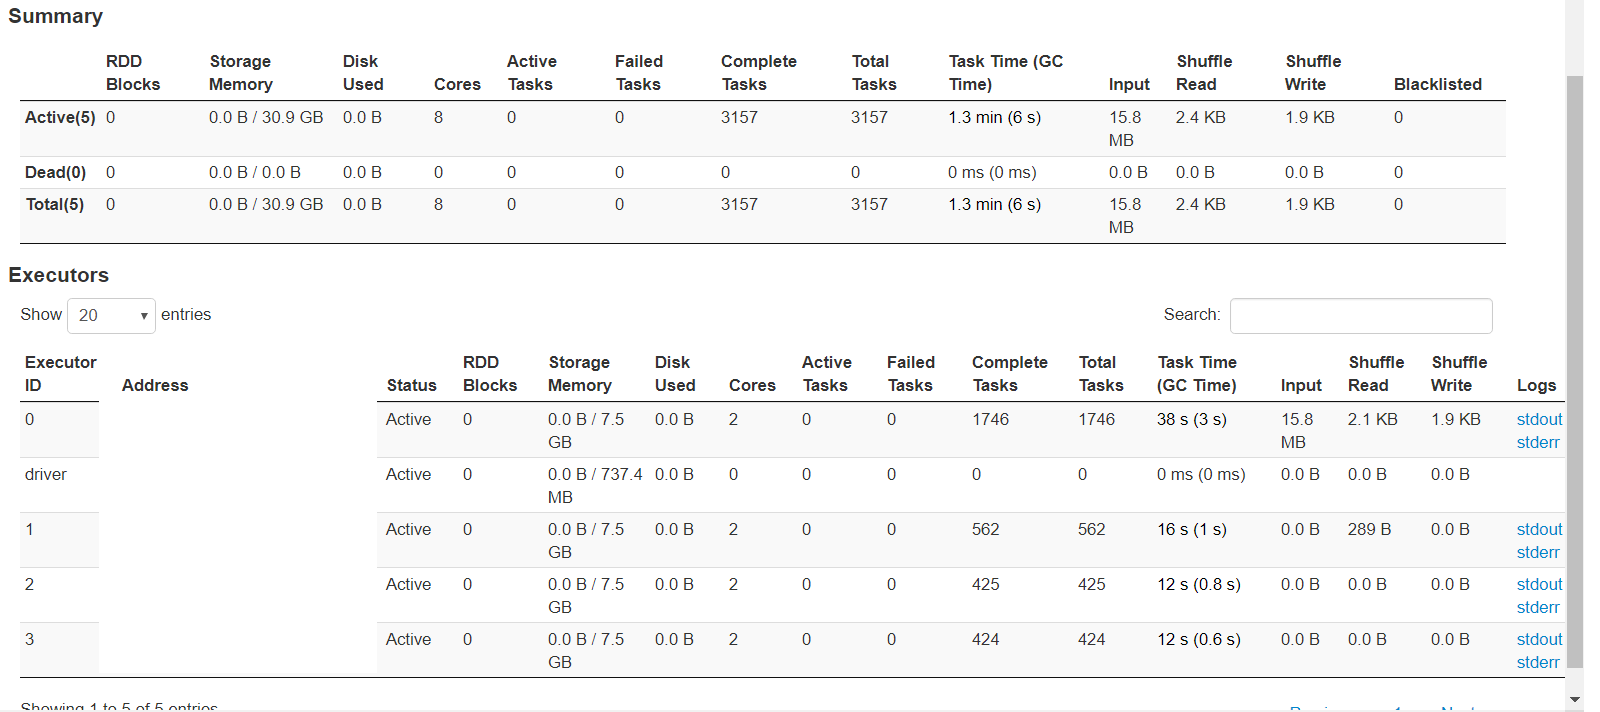Click the 38 s (3 s) task time cell
The height and width of the screenshot is (712, 1600).
point(1191,419)
